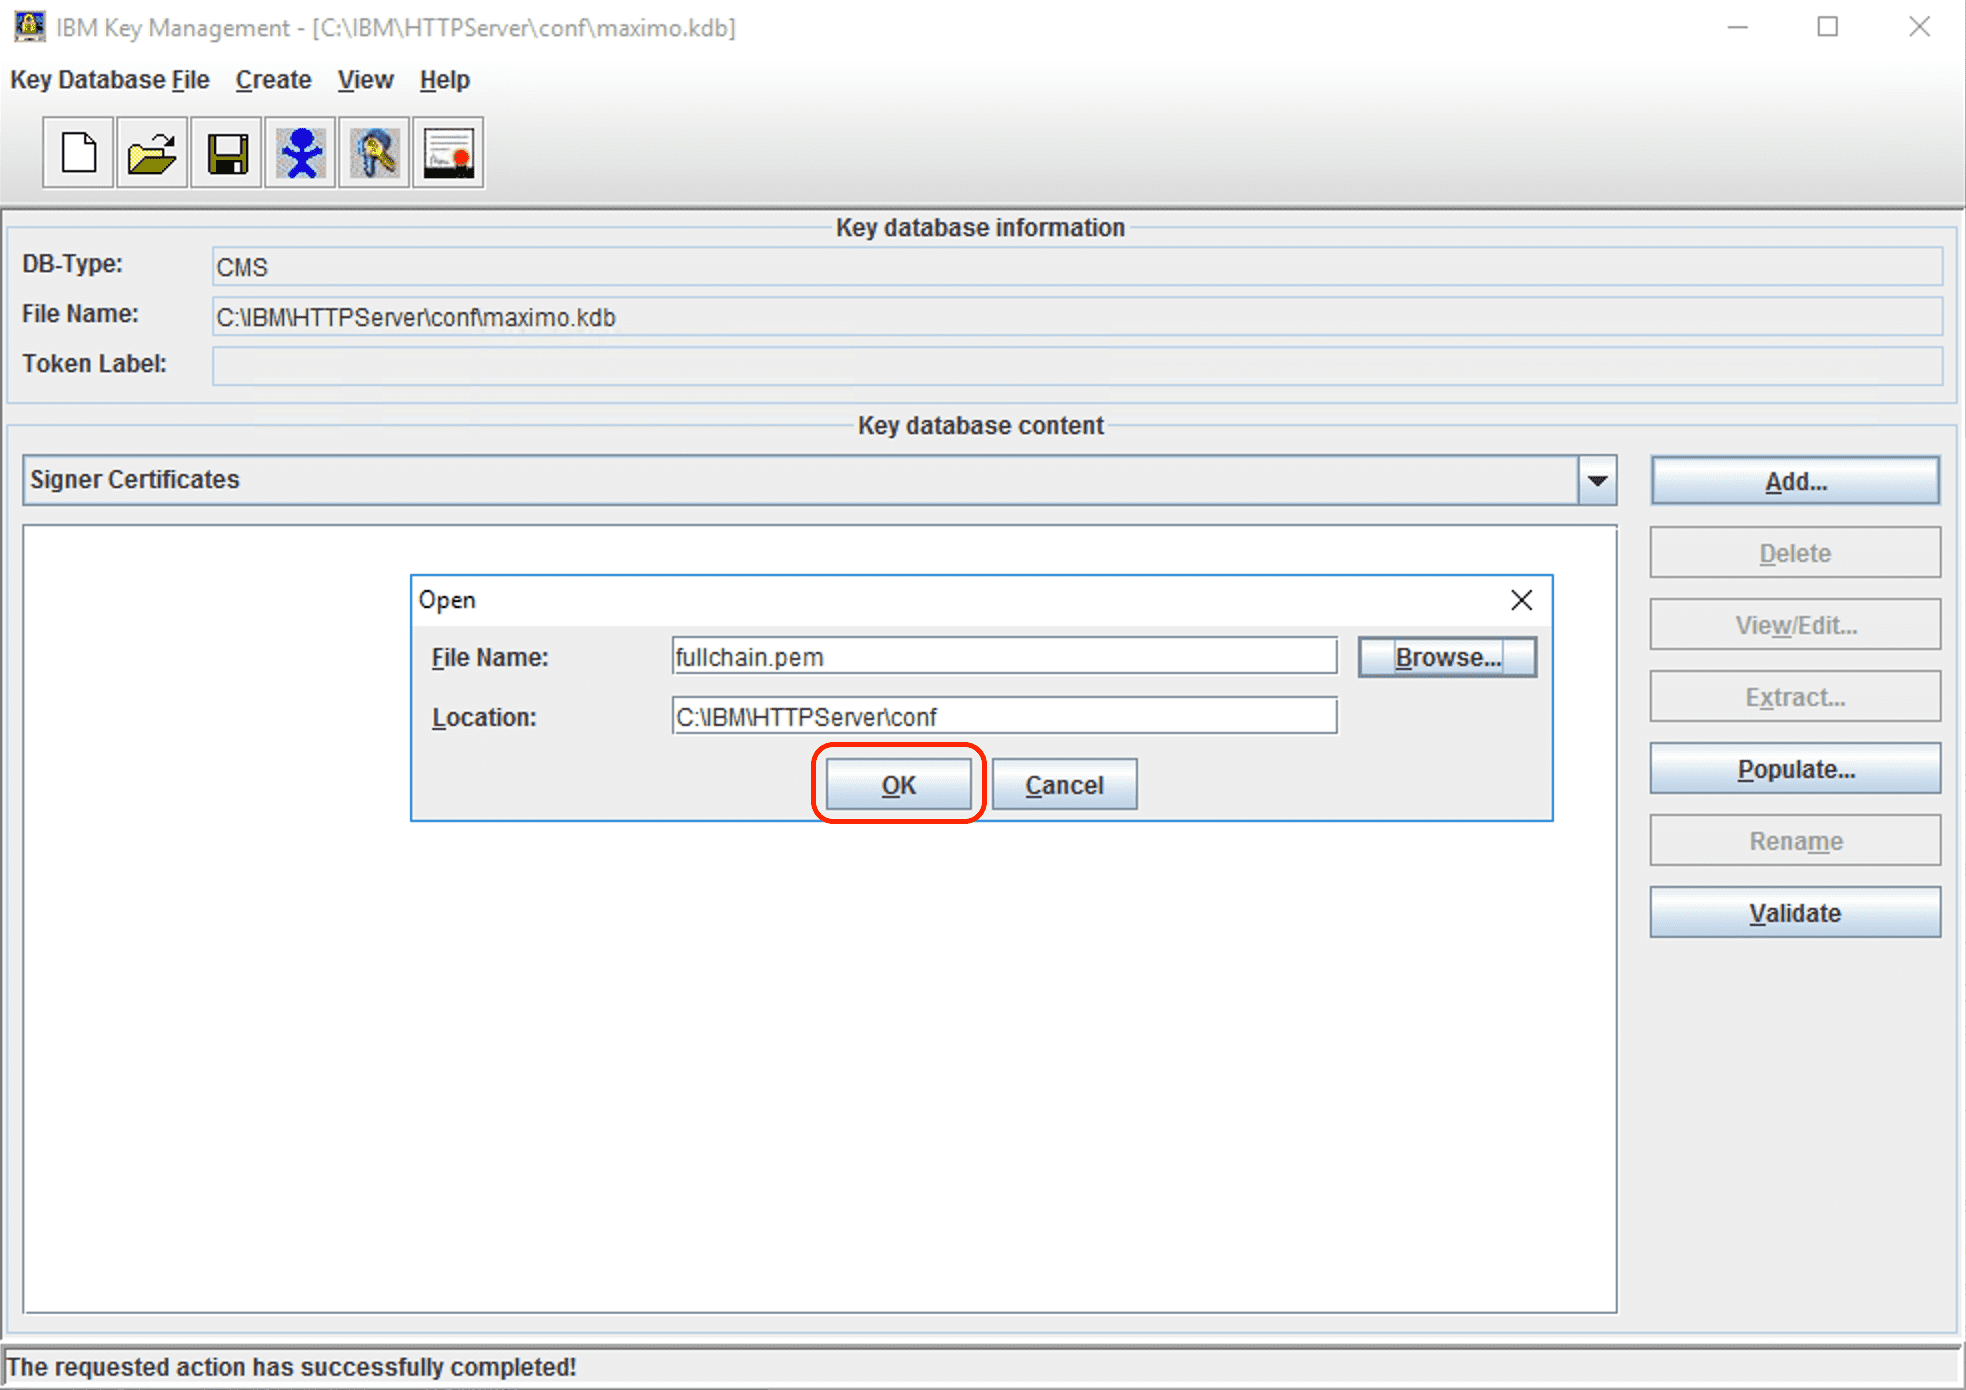
Task: Open the Create menu
Action: click(x=274, y=80)
